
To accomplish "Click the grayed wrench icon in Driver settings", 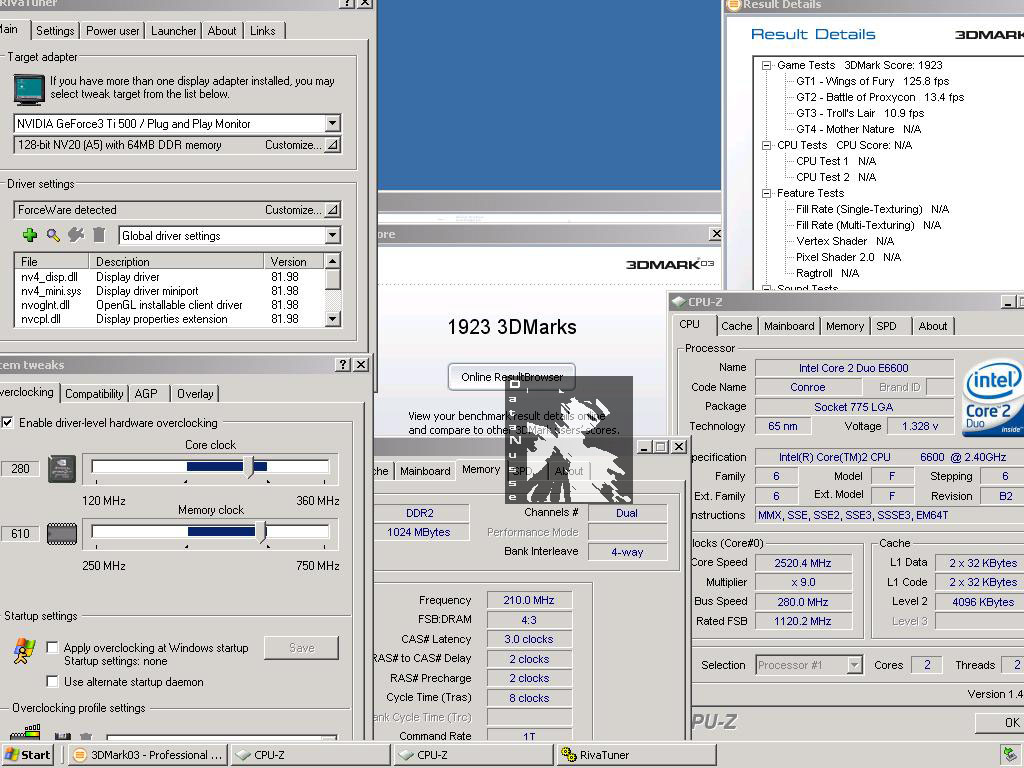I will point(76,235).
